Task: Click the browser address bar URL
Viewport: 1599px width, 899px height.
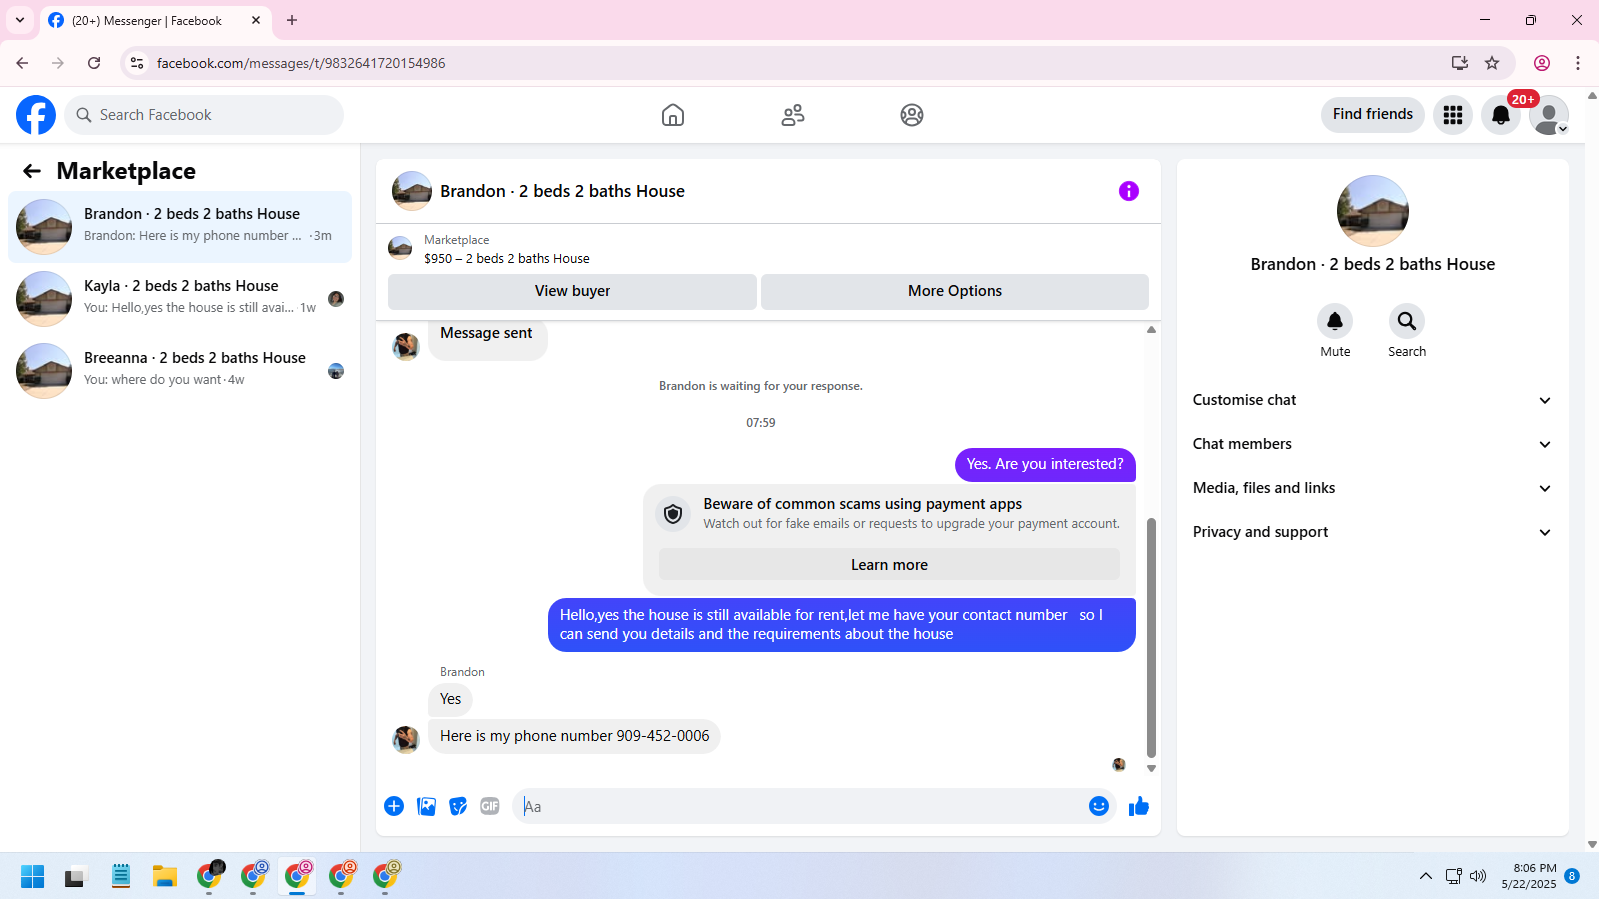Action: coord(301,63)
